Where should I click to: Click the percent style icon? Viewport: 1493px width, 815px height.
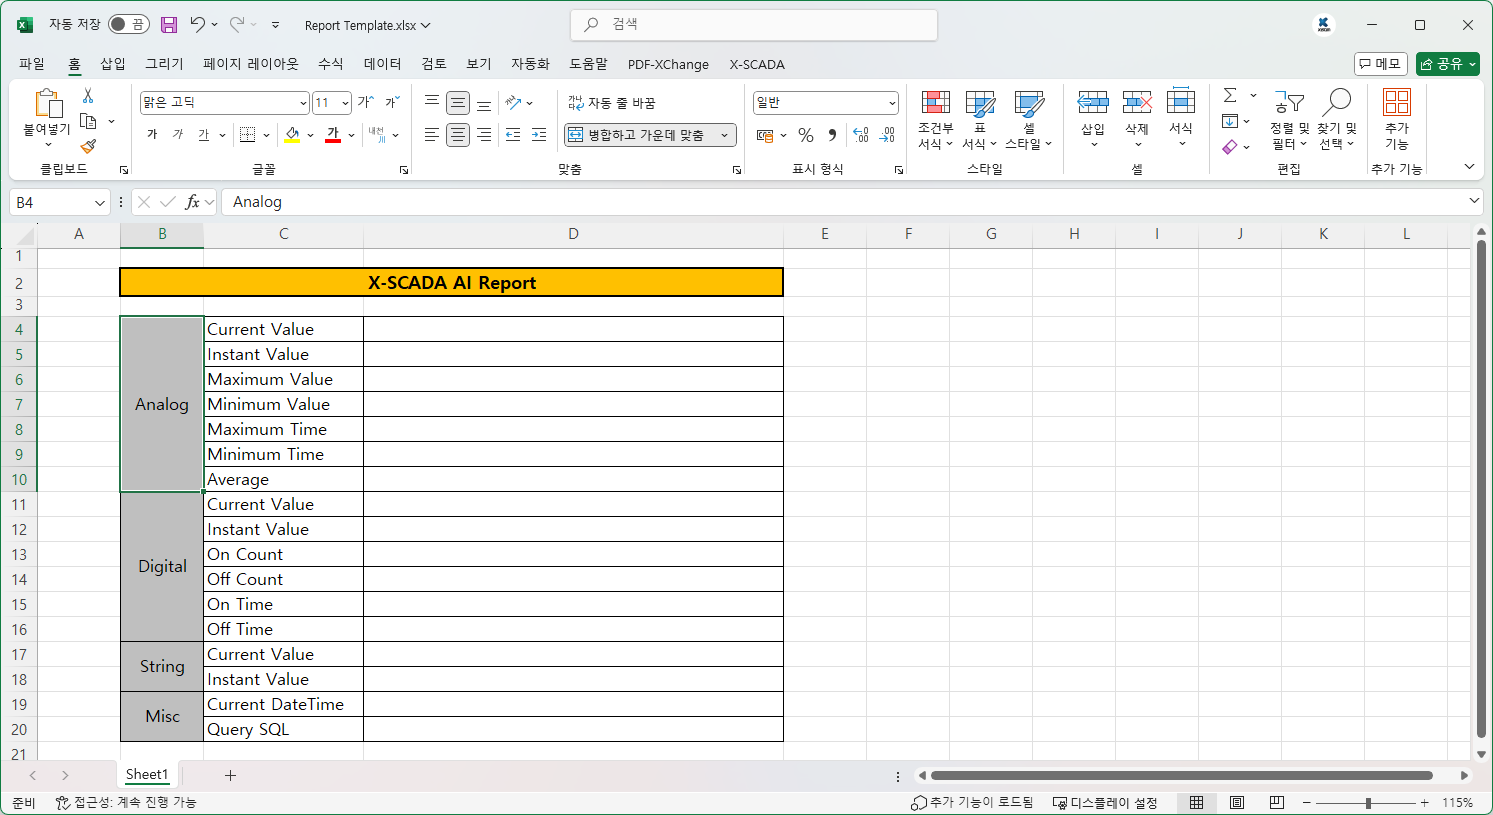[806, 135]
